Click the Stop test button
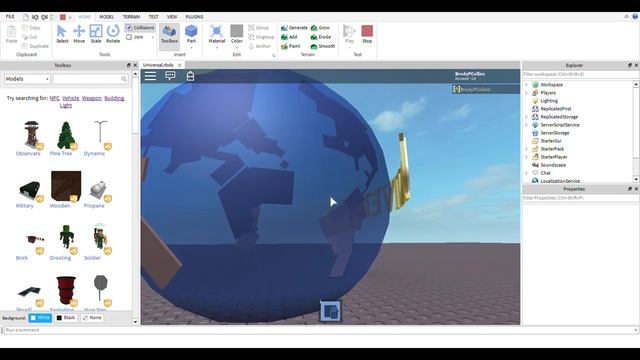This screenshot has height=360, width=640. (367, 34)
